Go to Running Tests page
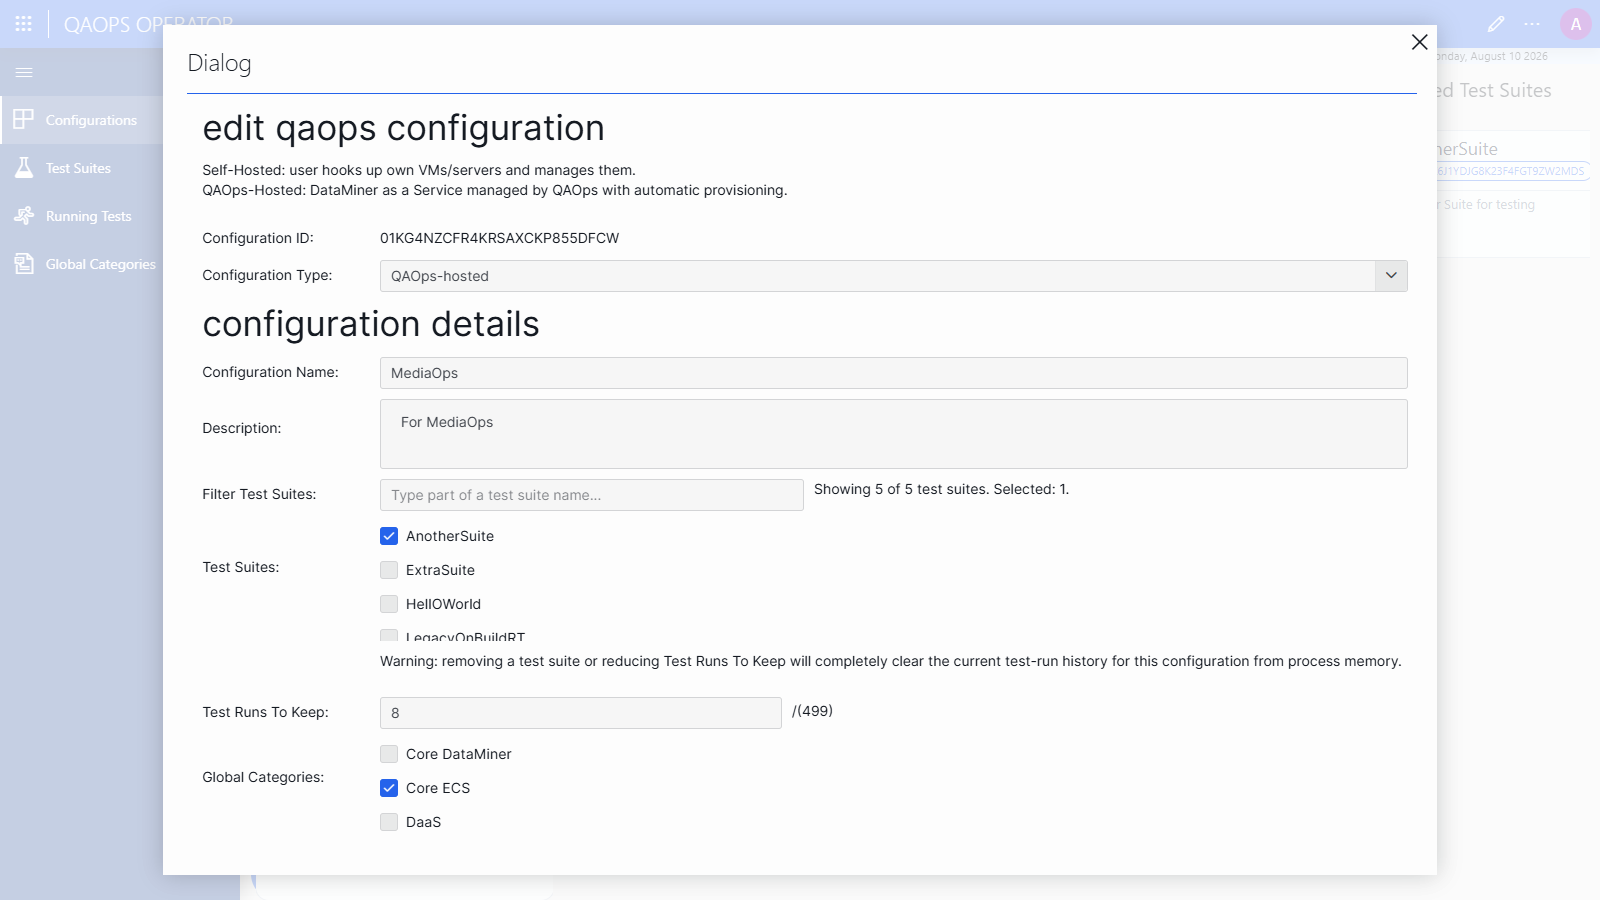This screenshot has width=1600, height=900. click(82, 216)
